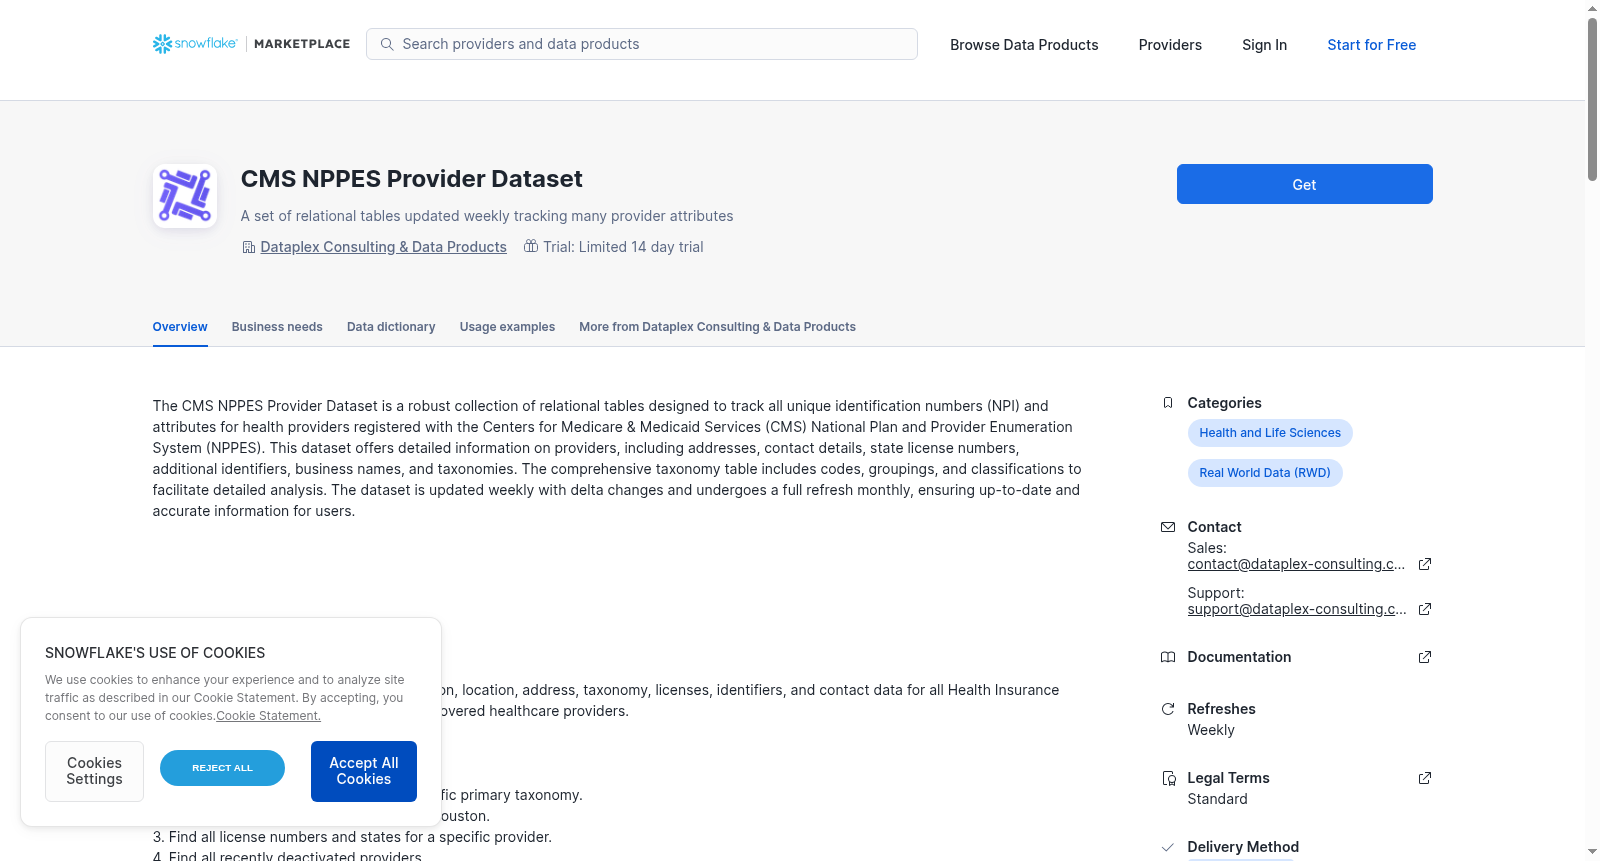Click the Categories bookmark icon
Image resolution: width=1600 pixels, height=861 pixels.
click(x=1168, y=403)
